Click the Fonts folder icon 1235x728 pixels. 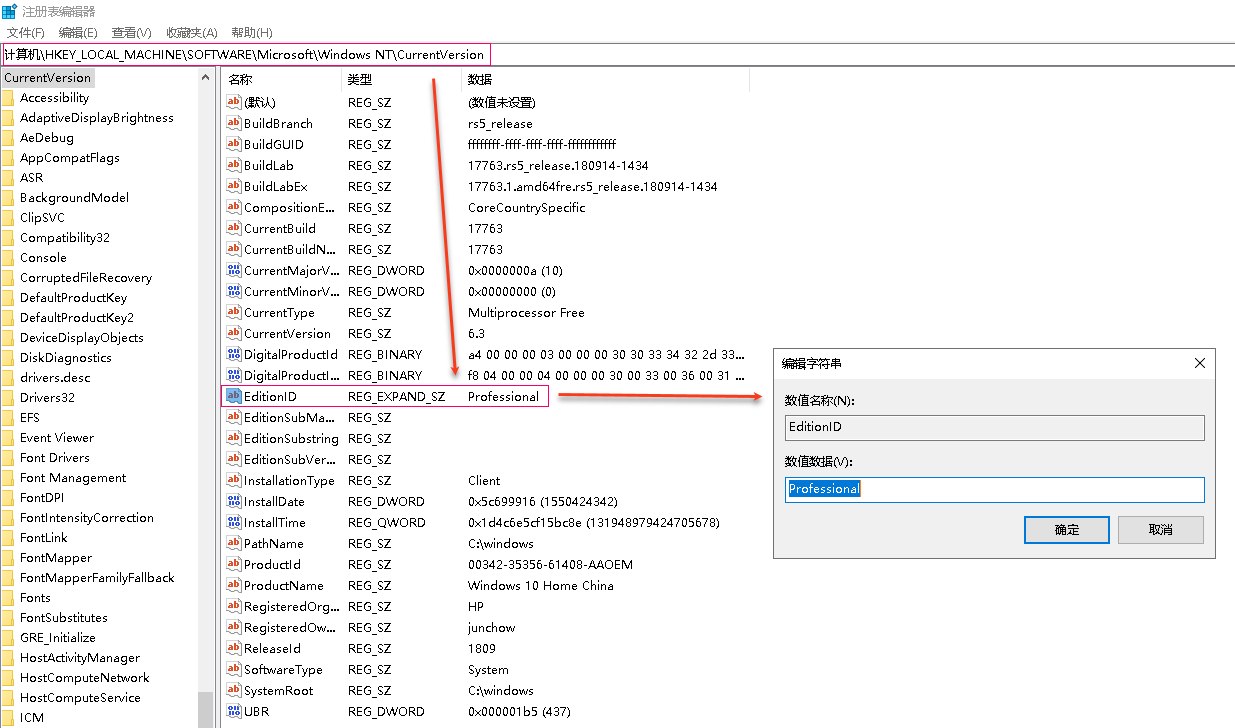pos(8,598)
